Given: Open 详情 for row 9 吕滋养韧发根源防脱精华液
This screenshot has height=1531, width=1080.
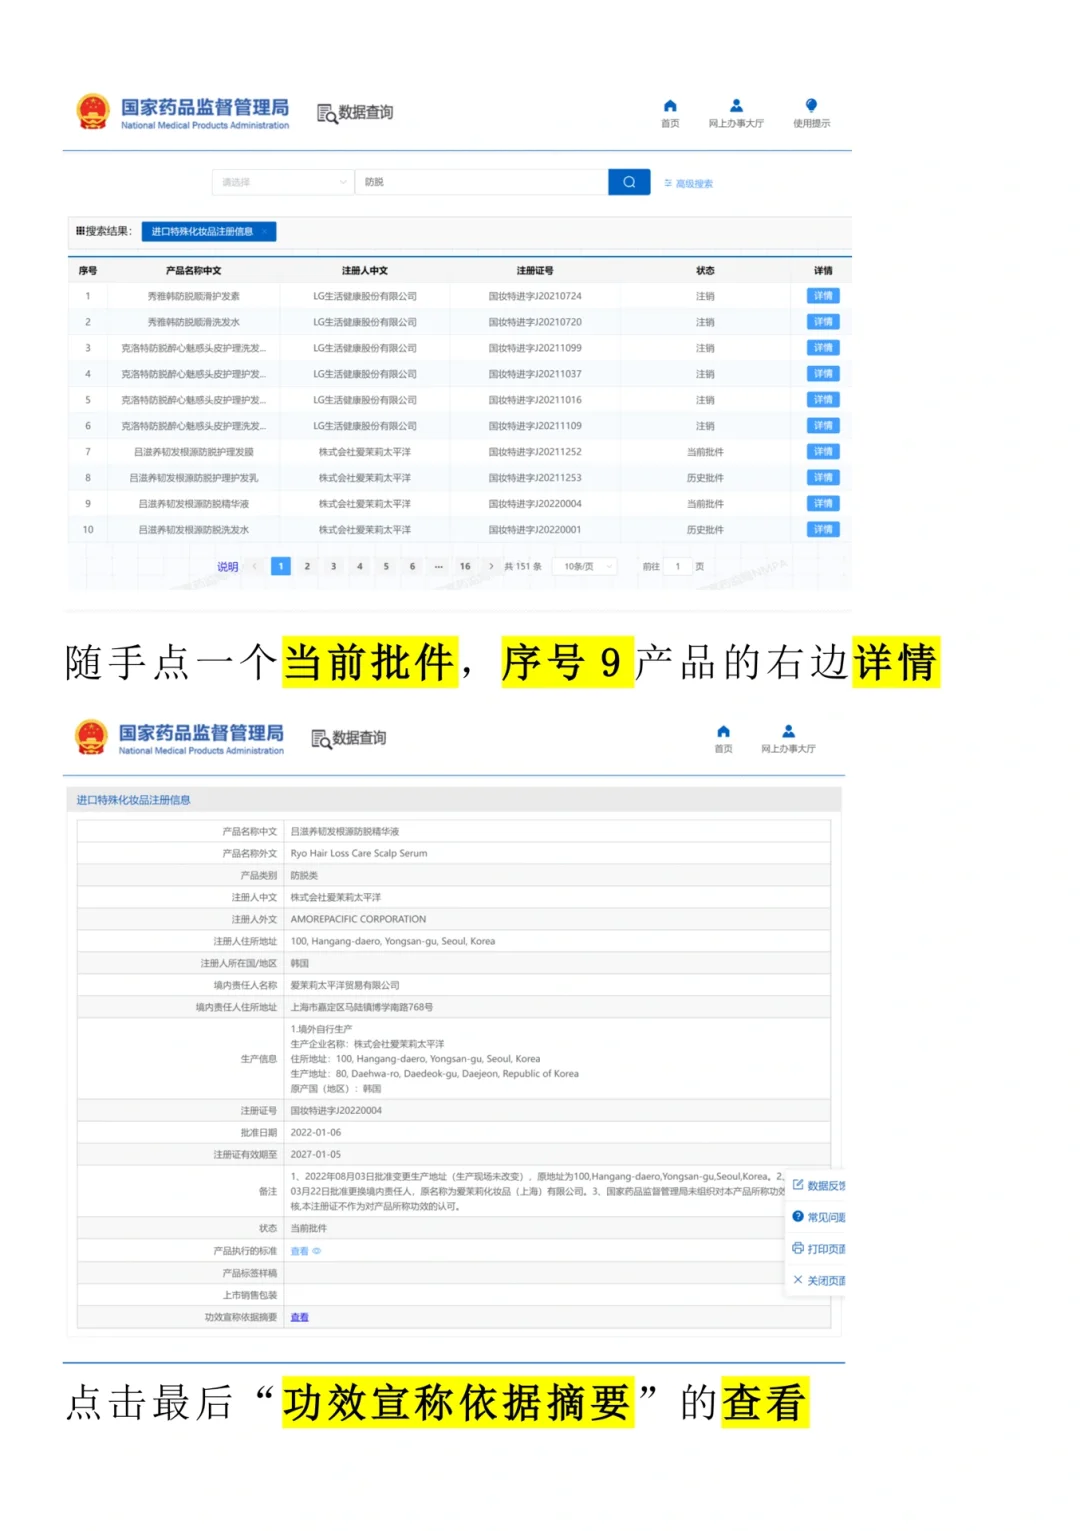Looking at the screenshot, I should coord(823,504).
